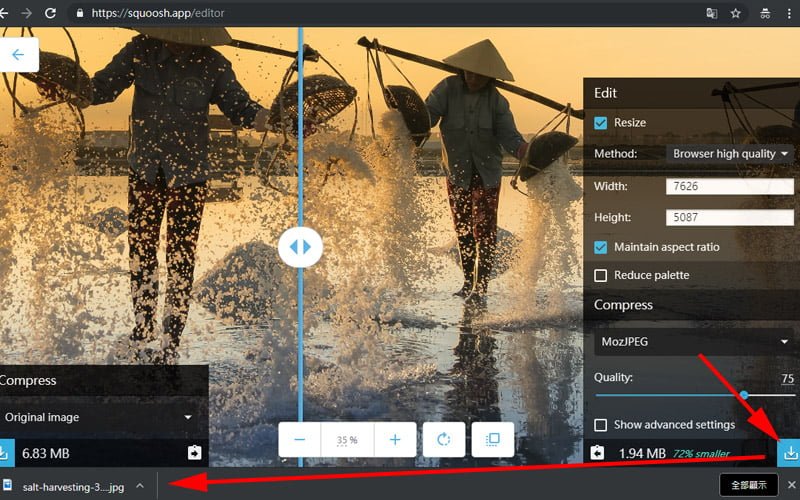Click the 全部顯示 show all button
The width and height of the screenshot is (800, 500).
[x=748, y=485]
